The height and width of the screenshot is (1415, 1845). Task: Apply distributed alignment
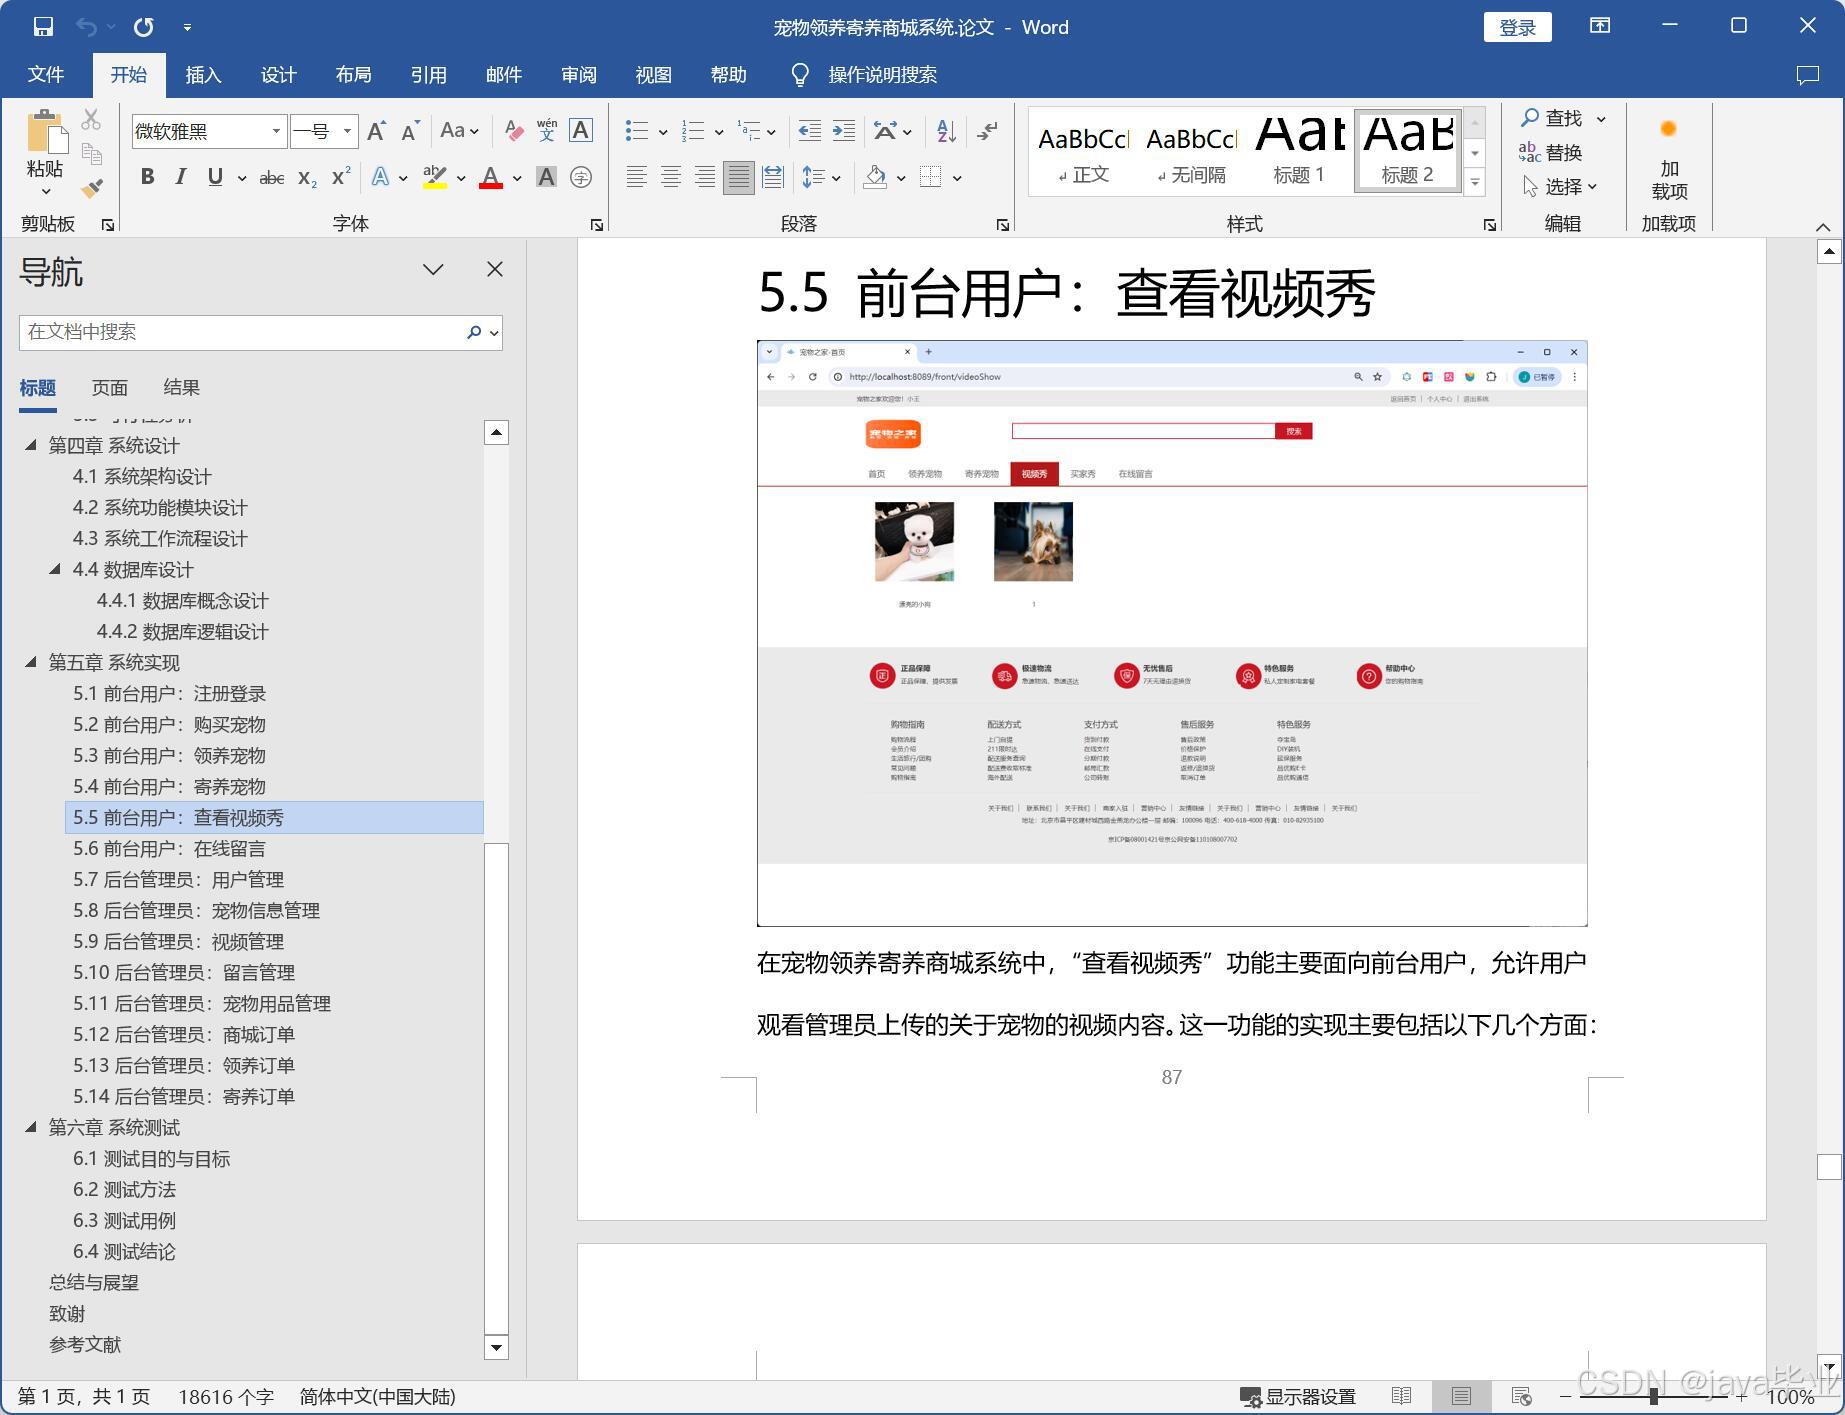point(772,177)
